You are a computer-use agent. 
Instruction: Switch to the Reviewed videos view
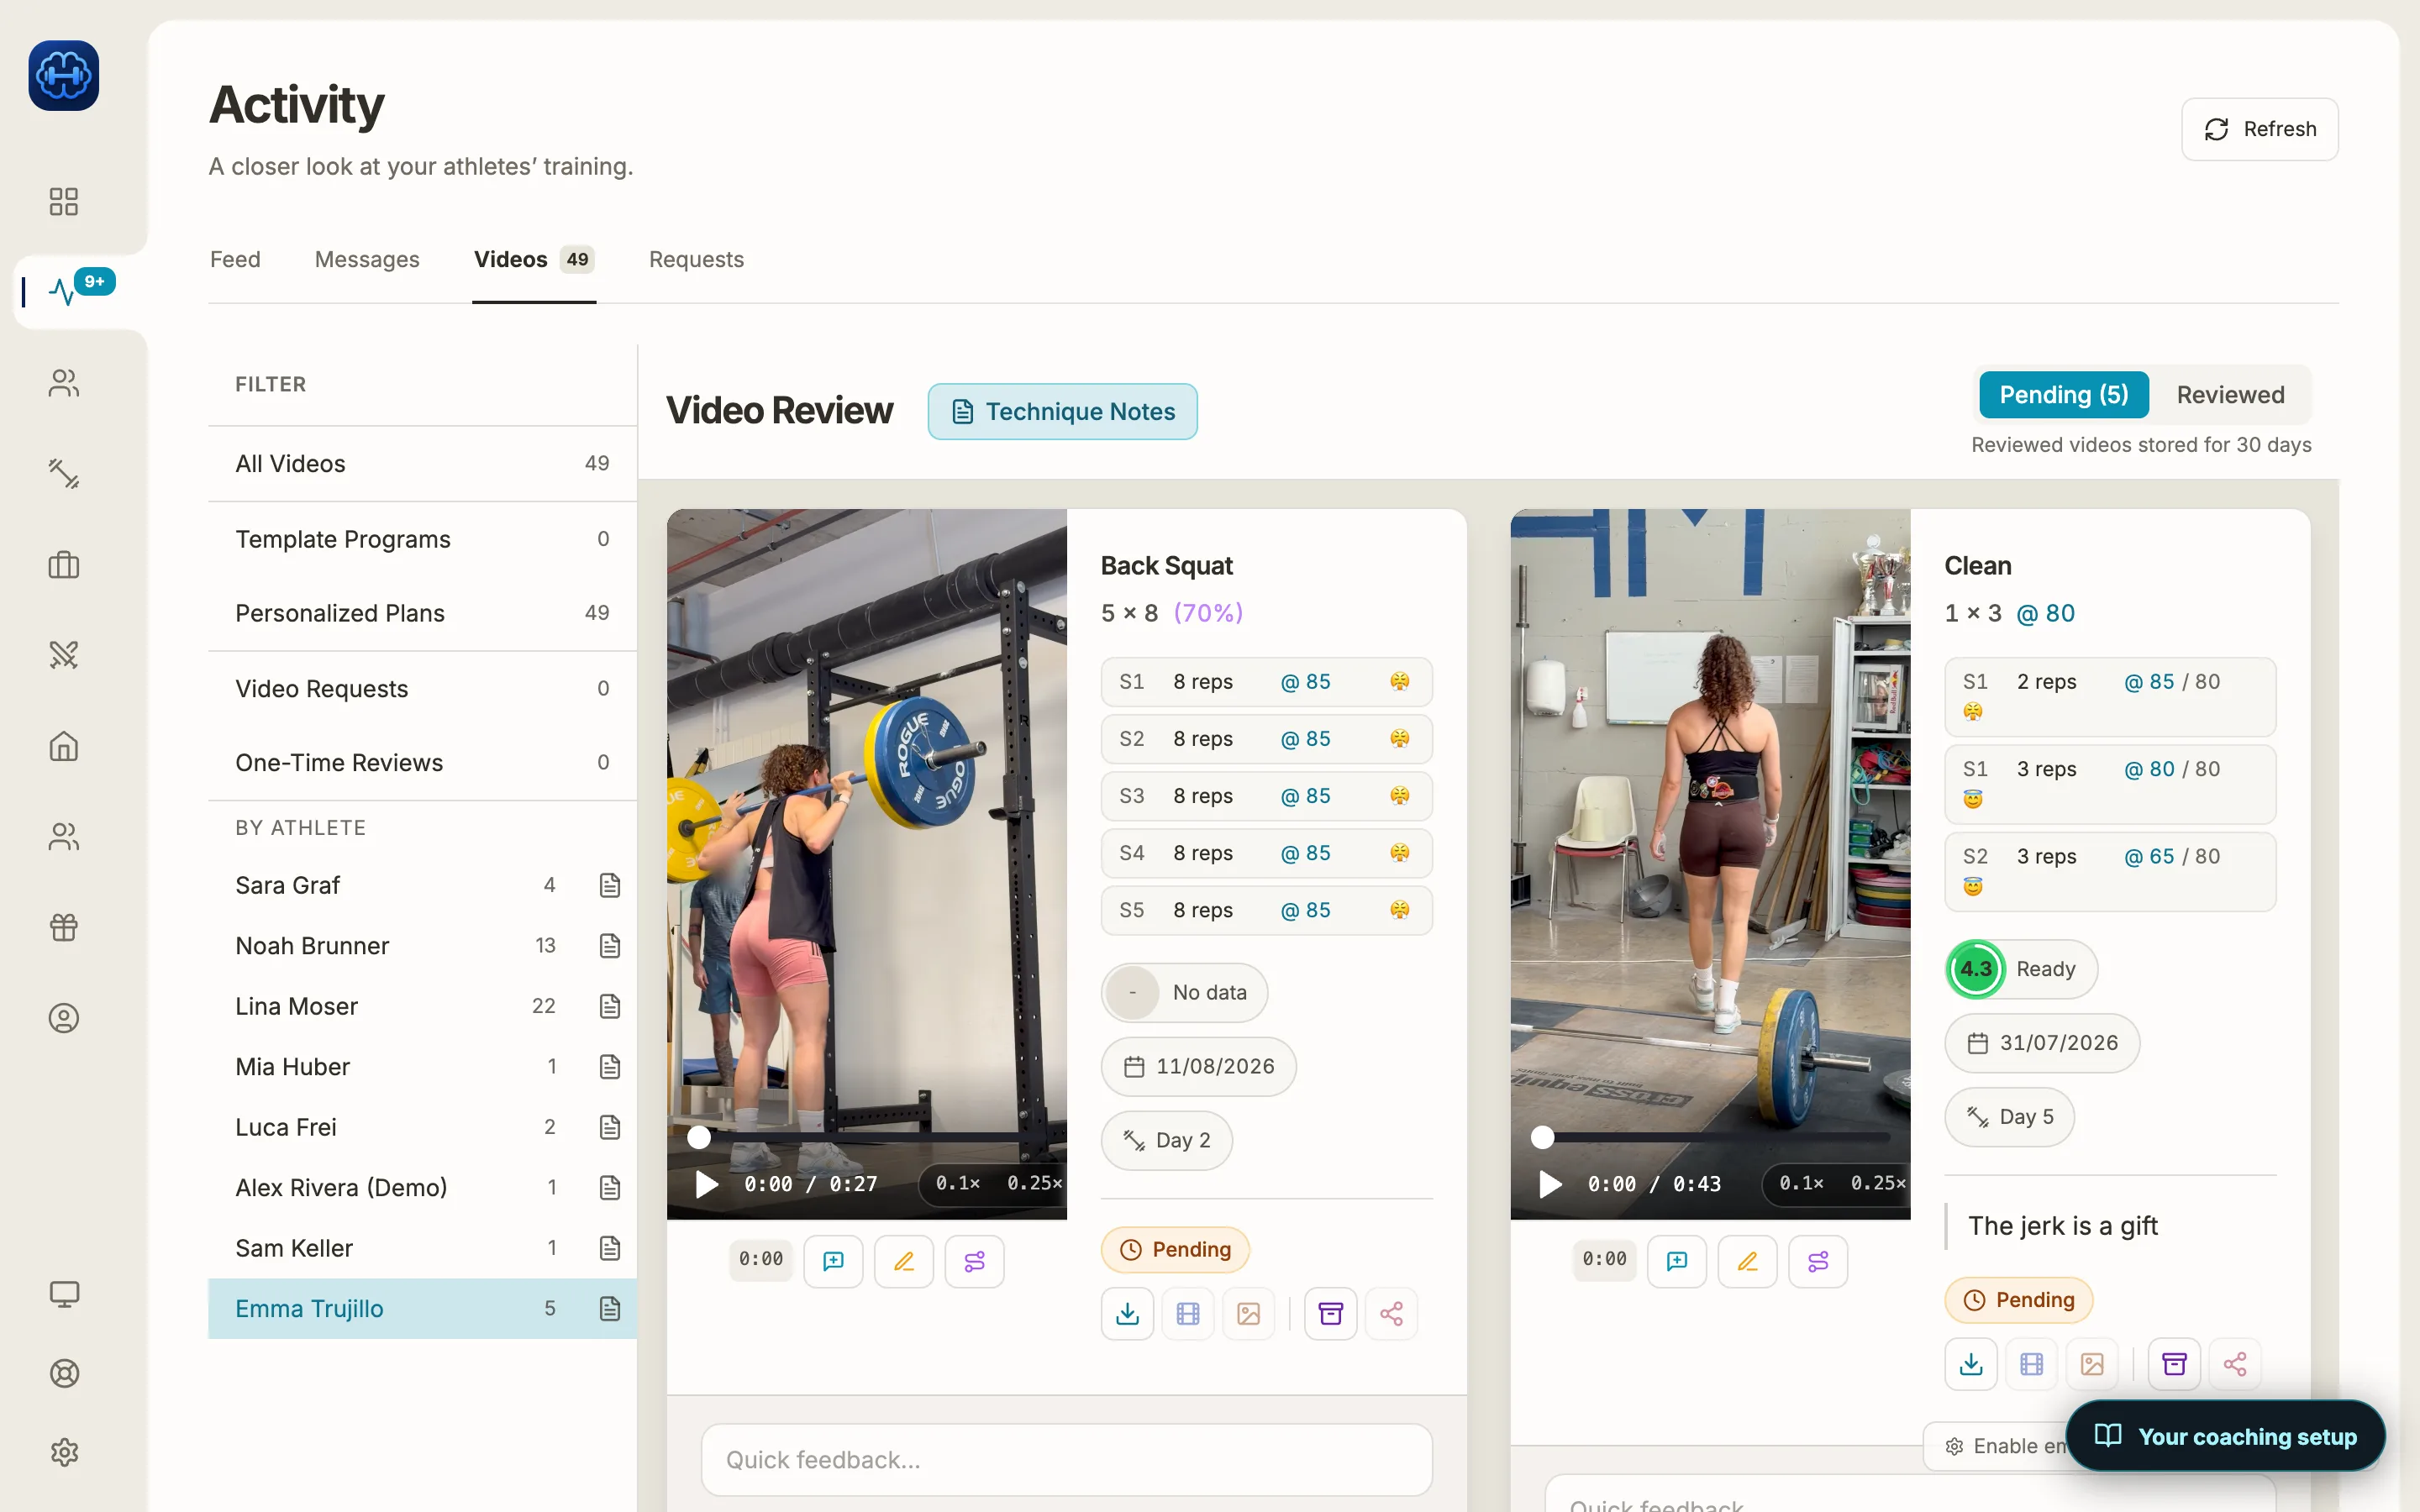[x=2230, y=395]
